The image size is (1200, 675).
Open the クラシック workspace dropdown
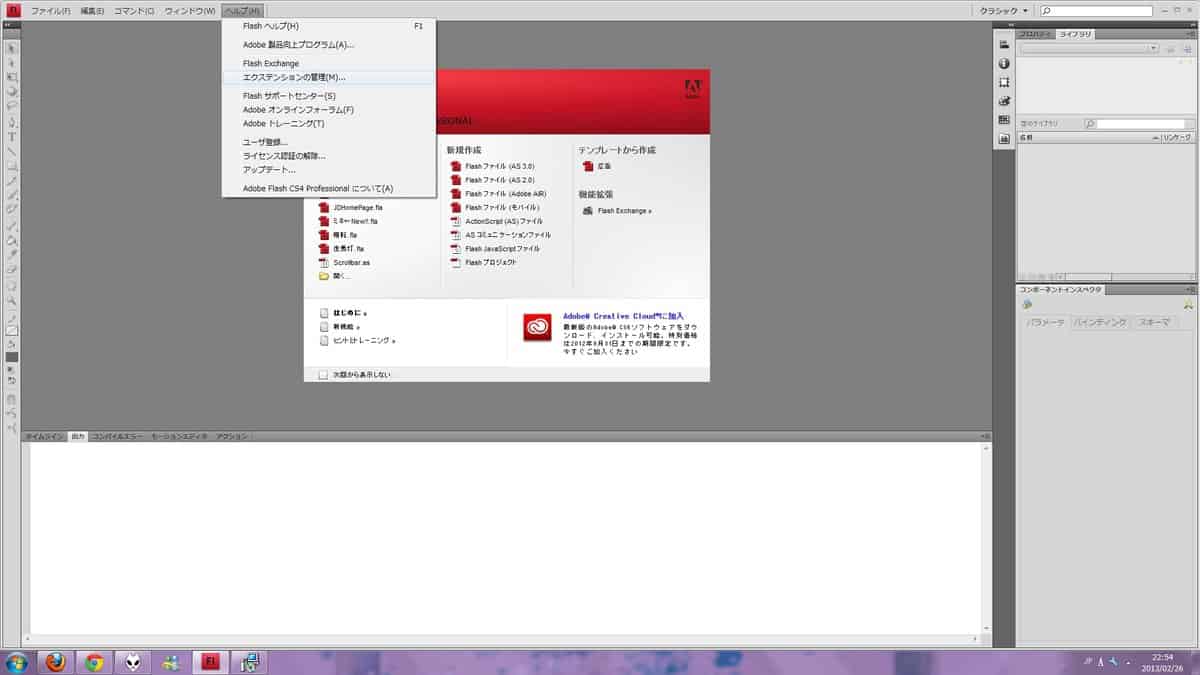(1003, 10)
